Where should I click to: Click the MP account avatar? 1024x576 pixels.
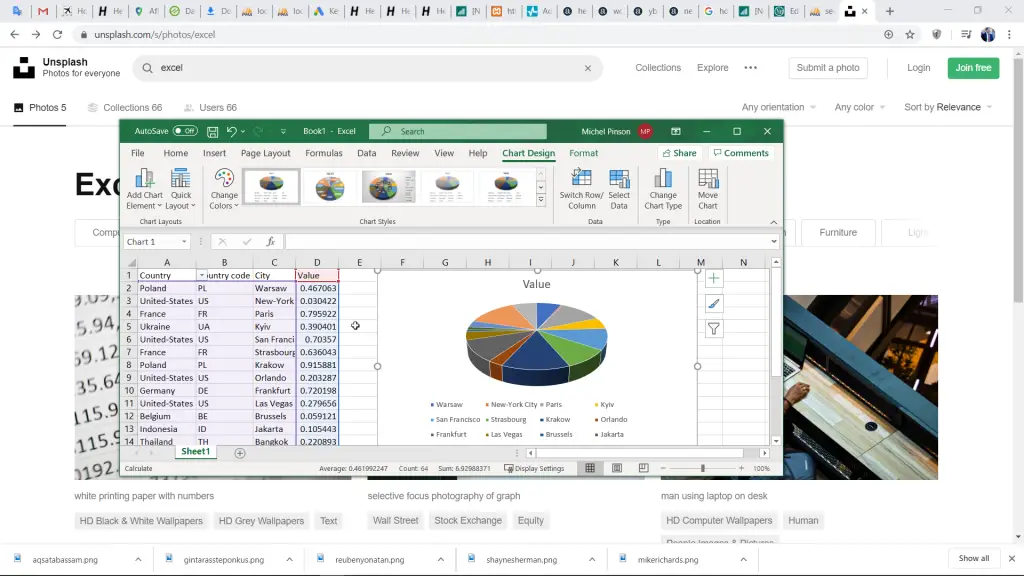tap(645, 131)
